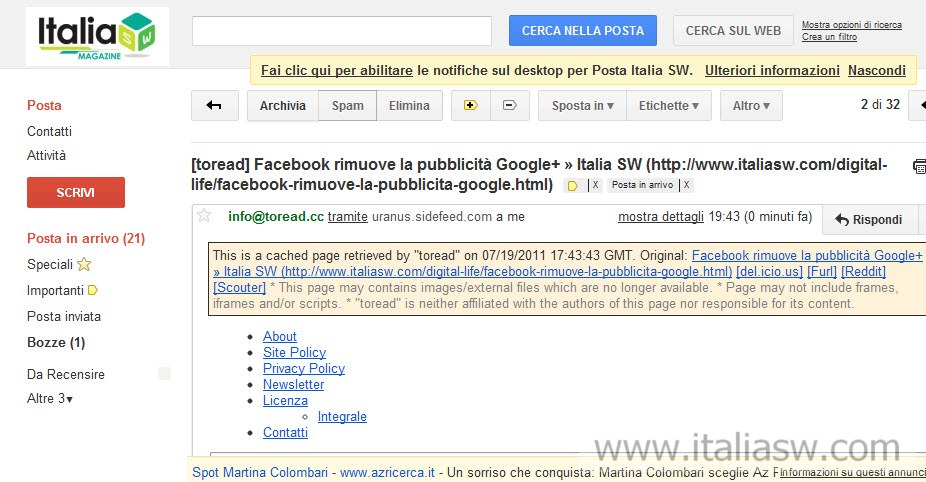
Task: Open the [Scouter] link
Action: coord(240,288)
